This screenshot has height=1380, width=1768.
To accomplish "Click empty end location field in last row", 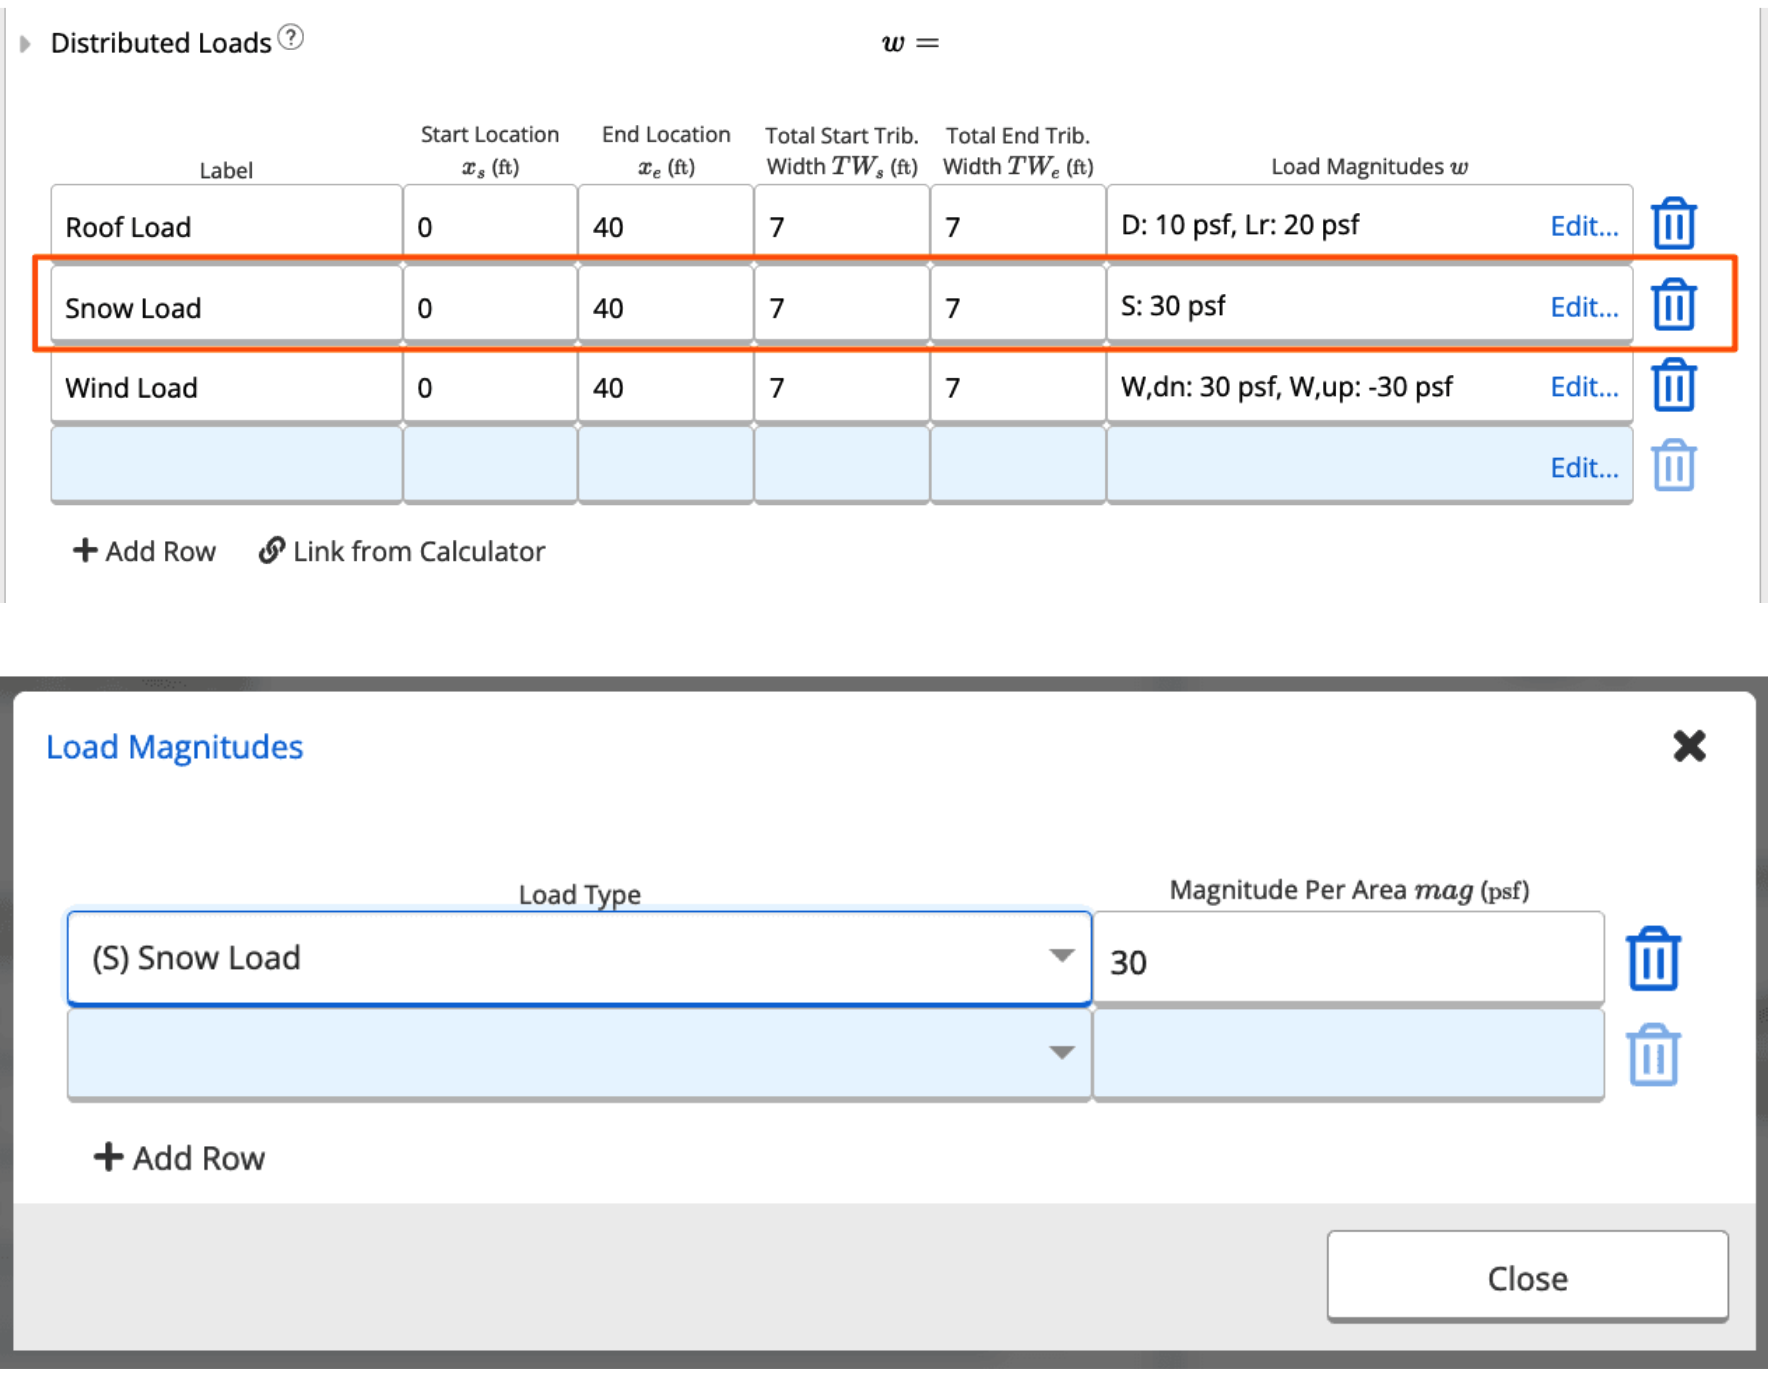I will 666,465.
